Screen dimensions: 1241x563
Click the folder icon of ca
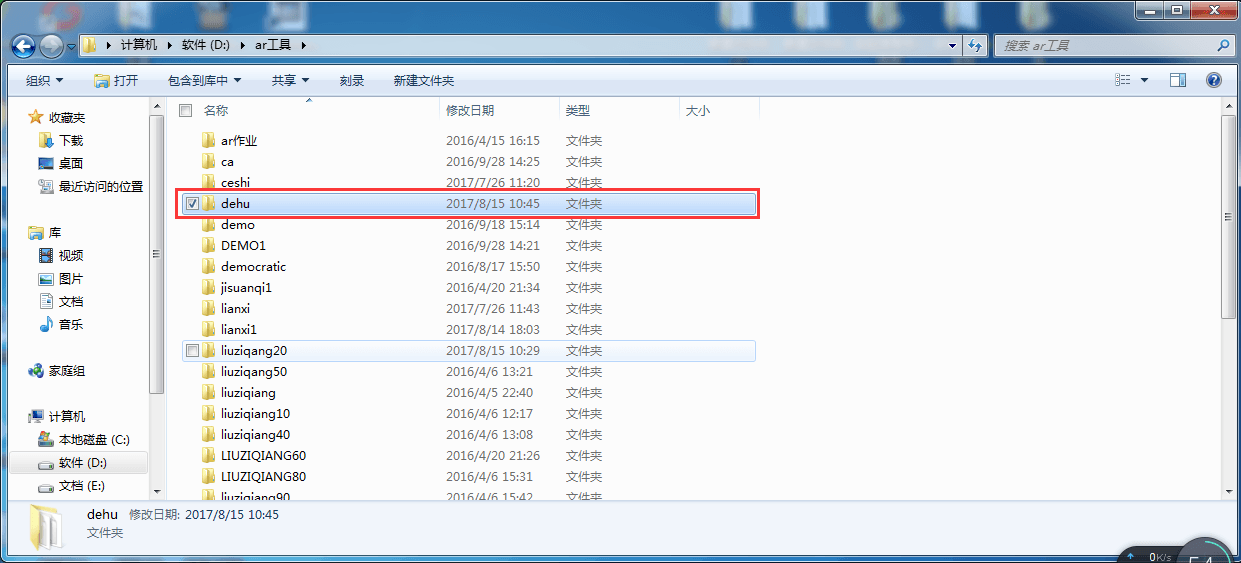click(x=208, y=161)
